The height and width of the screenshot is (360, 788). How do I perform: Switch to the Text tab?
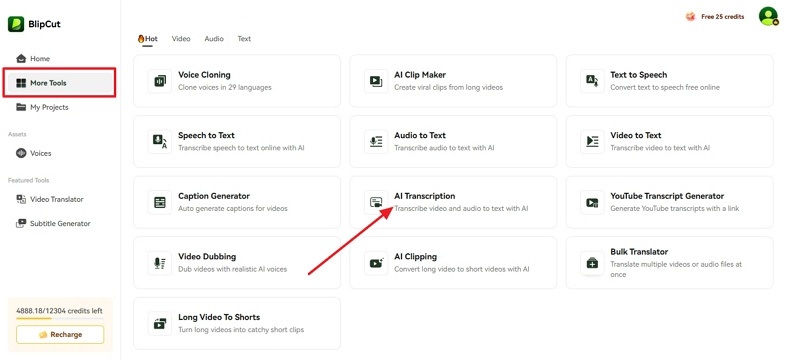tap(244, 39)
